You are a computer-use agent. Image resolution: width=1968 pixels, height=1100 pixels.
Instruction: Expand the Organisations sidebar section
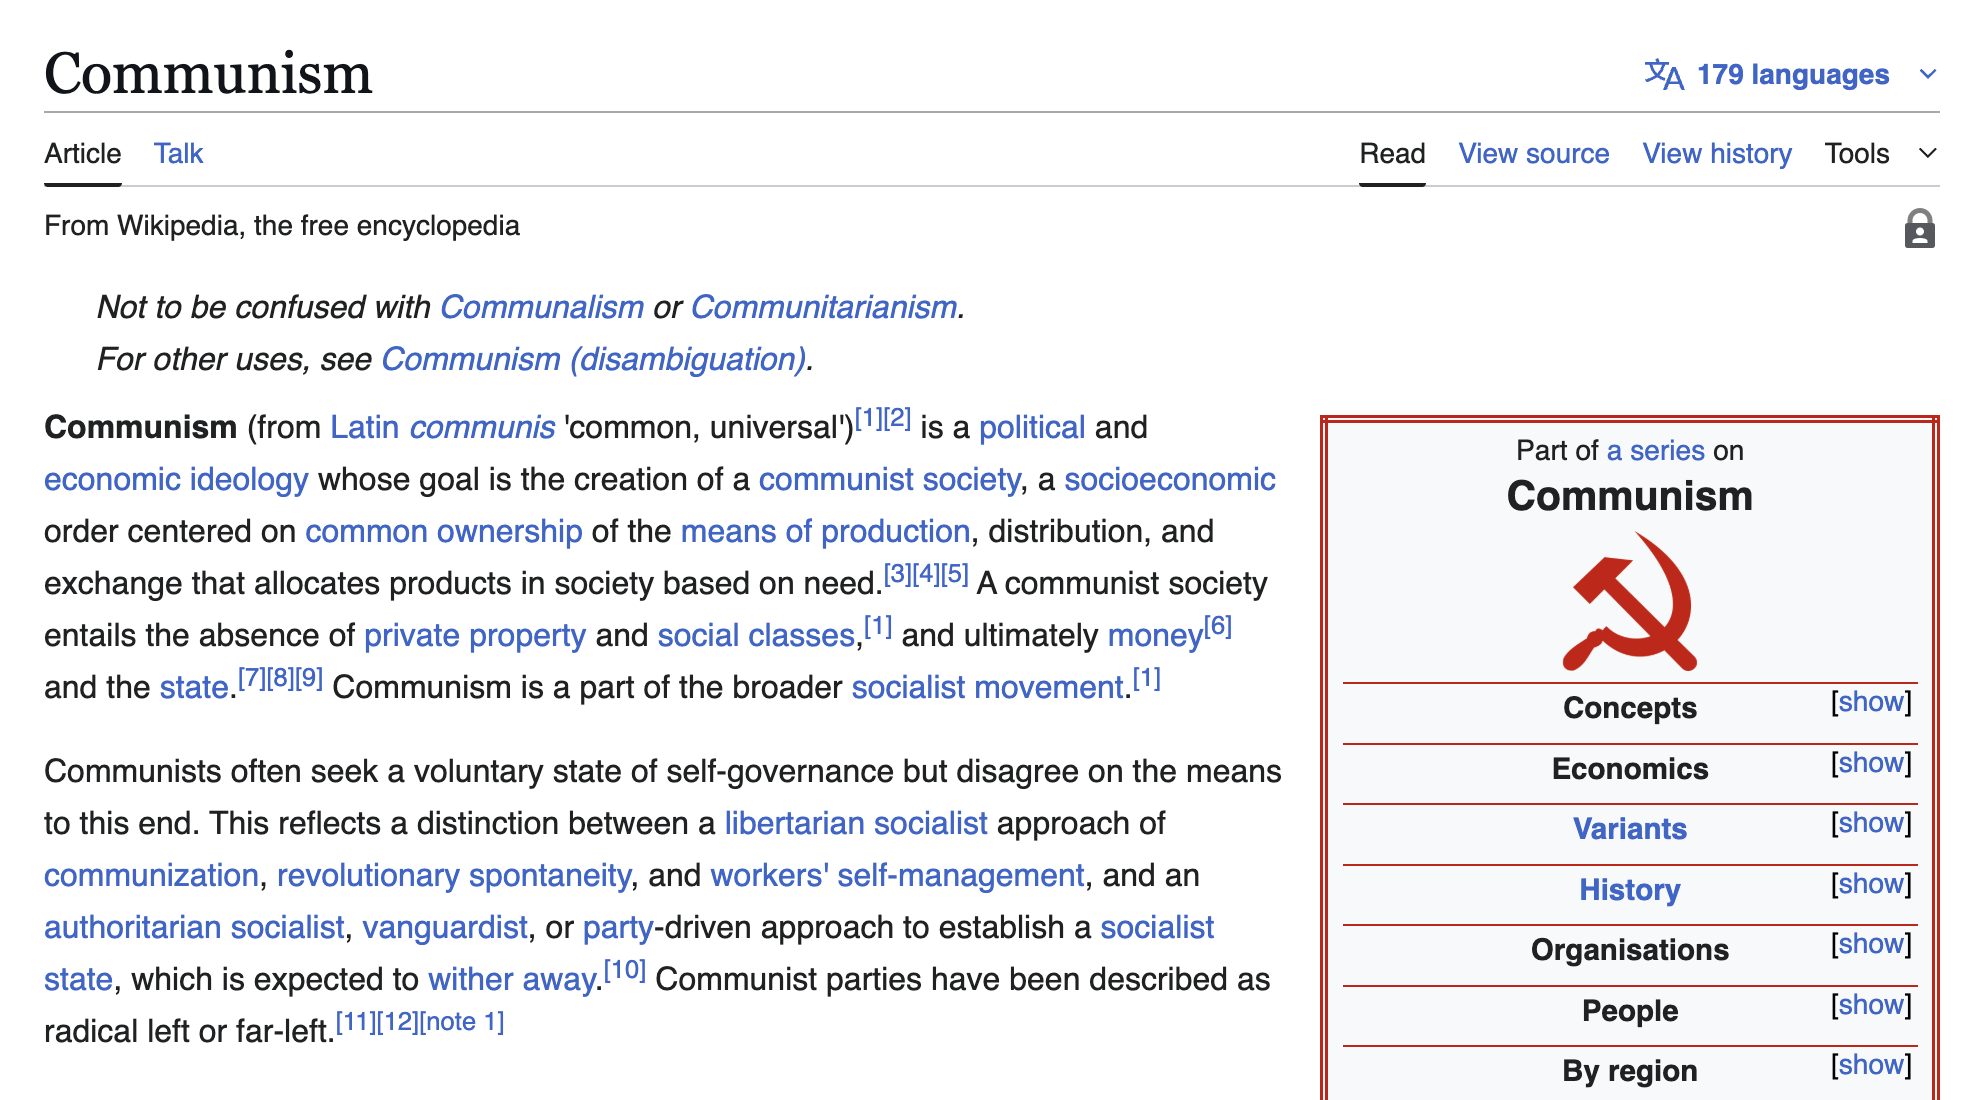click(x=1870, y=944)
